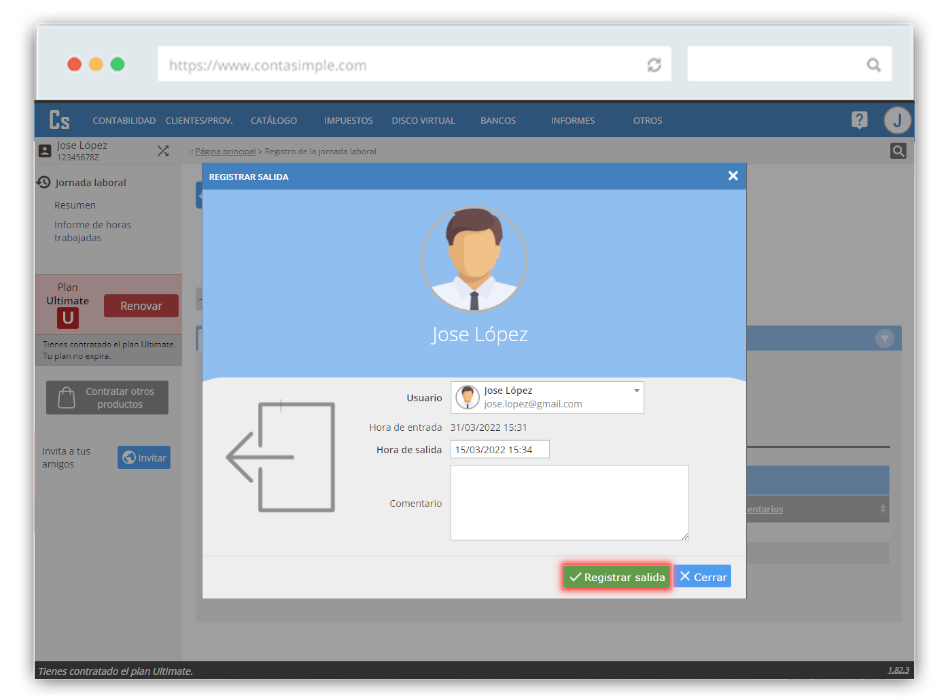The width and height of the screenshot is (950, 699).
Task: Open the Usuario dropdown showing Jose López
Action: 547,397
